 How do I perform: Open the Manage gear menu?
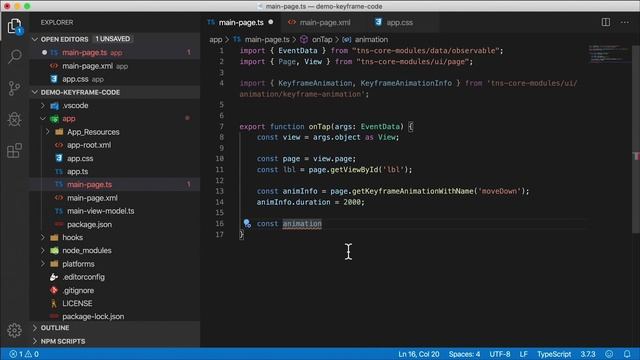click(14, 330)
